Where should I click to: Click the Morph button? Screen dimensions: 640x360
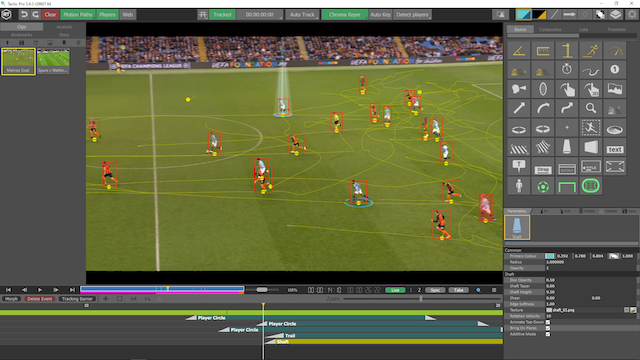click(x=11, y=299)
